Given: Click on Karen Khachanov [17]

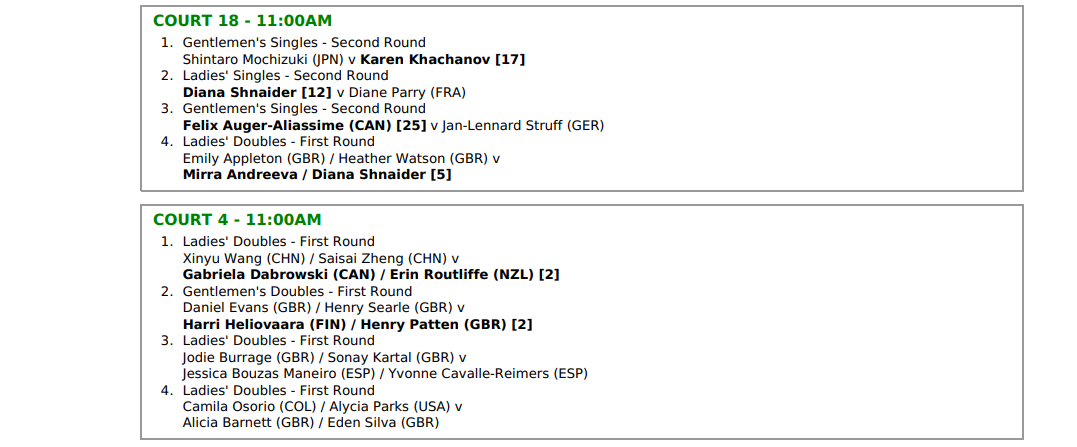Looking at the screenshot, I should tap(442, 59).
